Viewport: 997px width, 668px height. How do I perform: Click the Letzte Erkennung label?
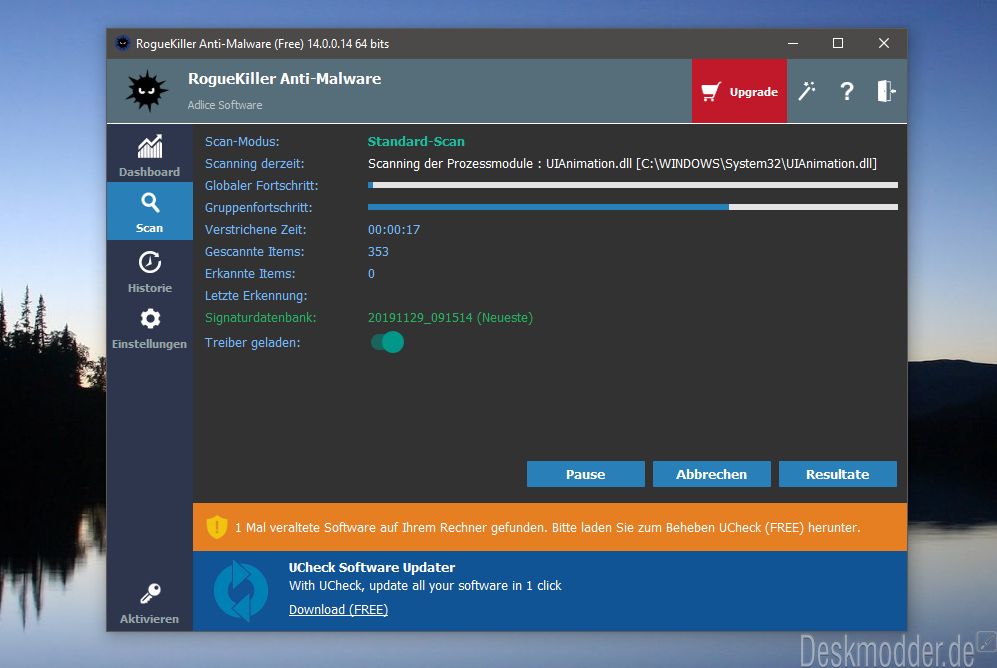pos(256,296)
